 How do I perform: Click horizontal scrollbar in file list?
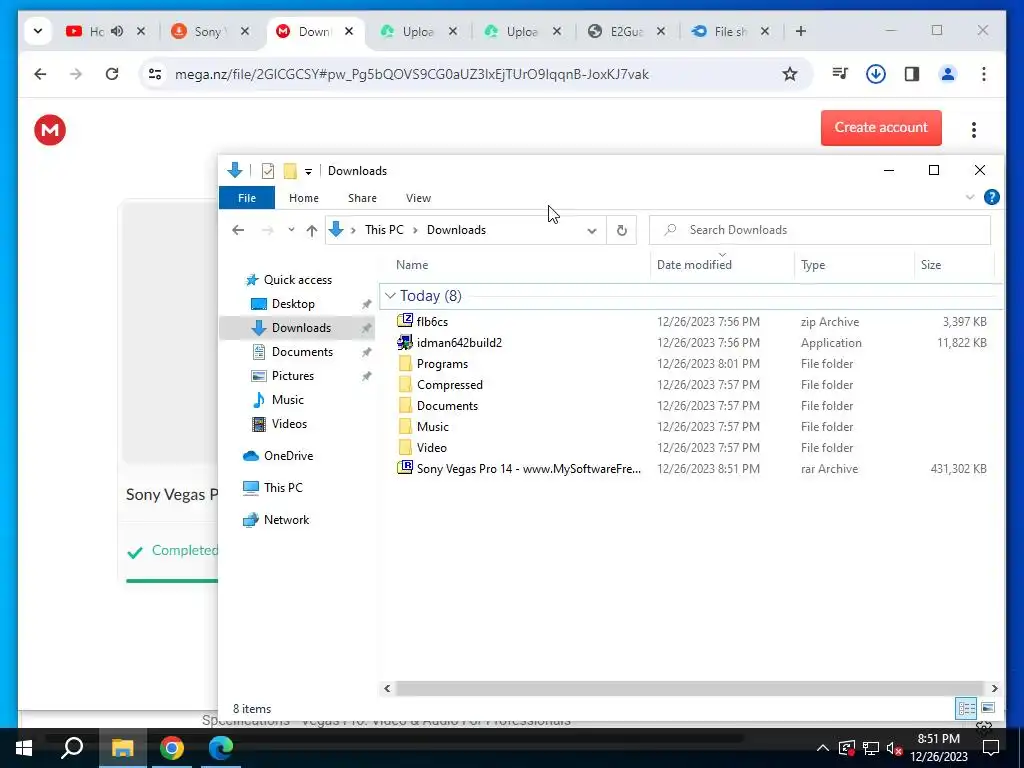690,688
